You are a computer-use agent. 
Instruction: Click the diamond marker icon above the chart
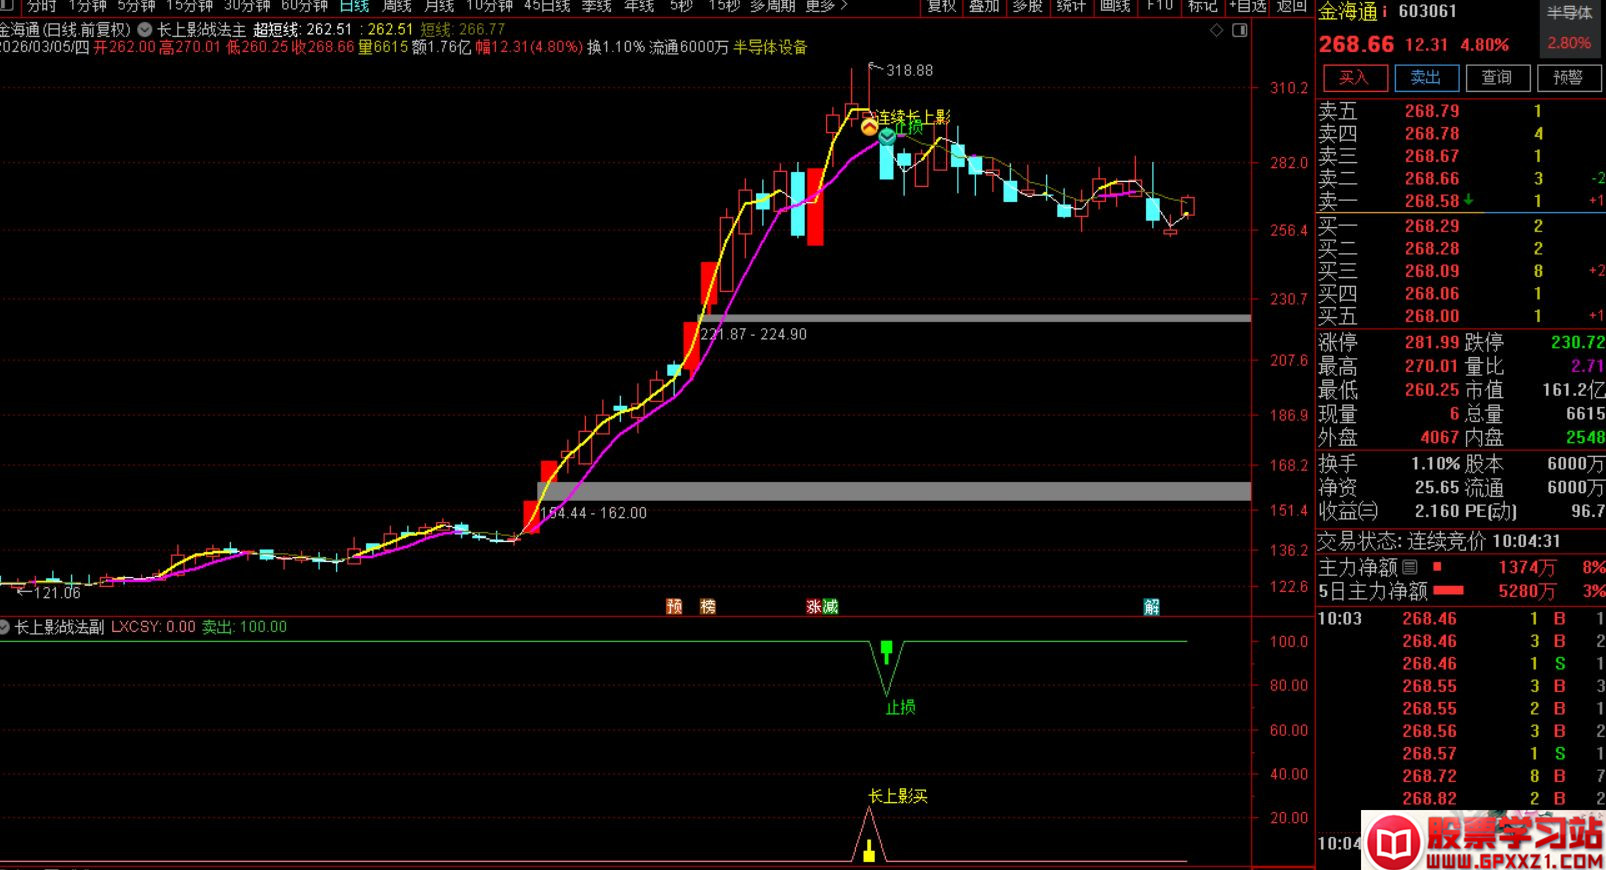1216,31
